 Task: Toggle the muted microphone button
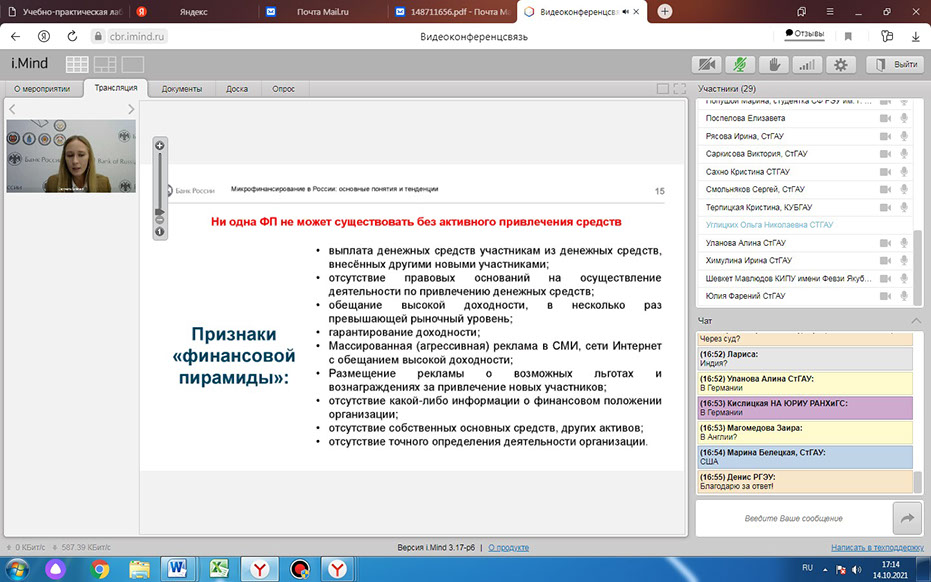click(x=740, y=65)
